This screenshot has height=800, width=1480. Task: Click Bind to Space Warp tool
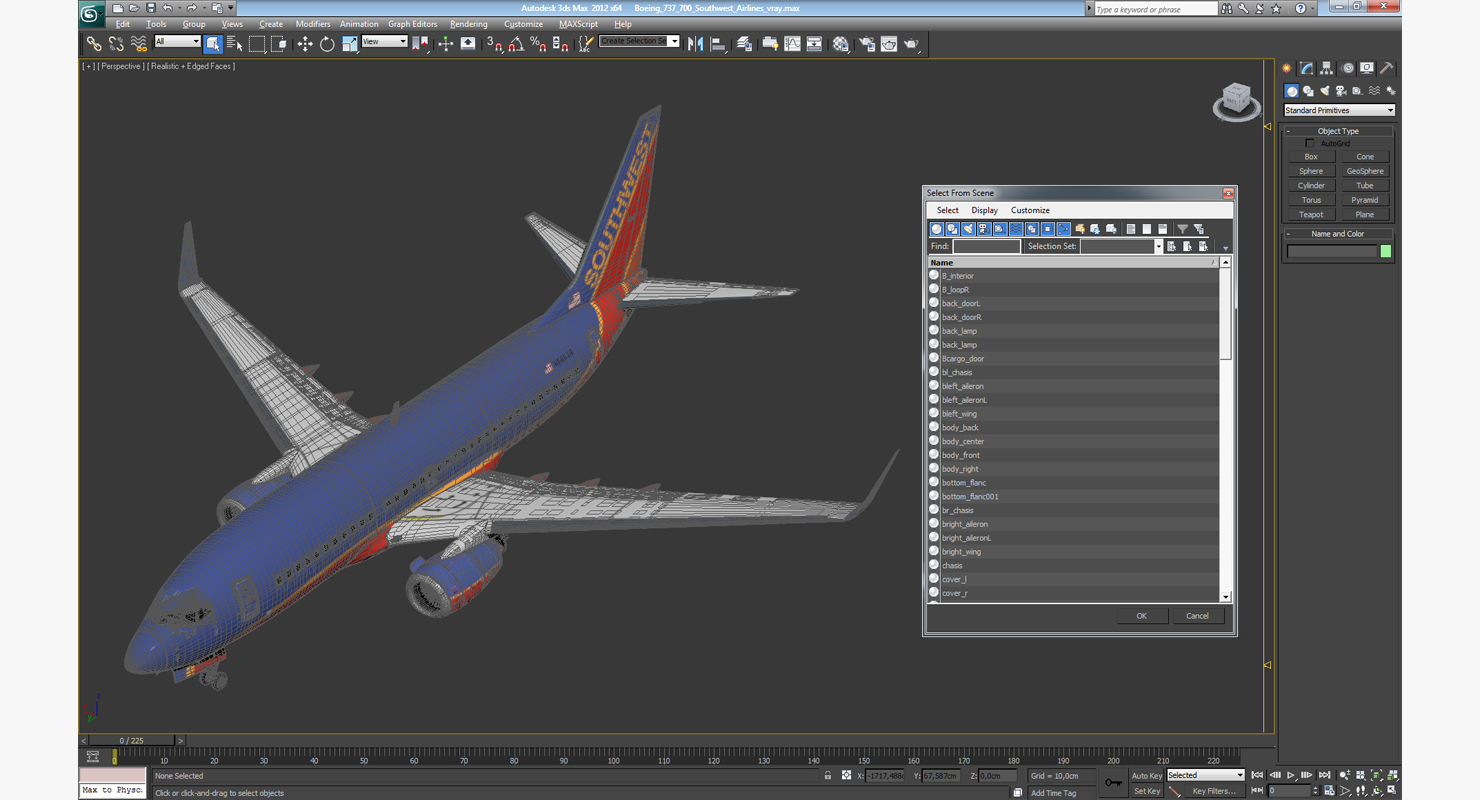coord(138,44)
